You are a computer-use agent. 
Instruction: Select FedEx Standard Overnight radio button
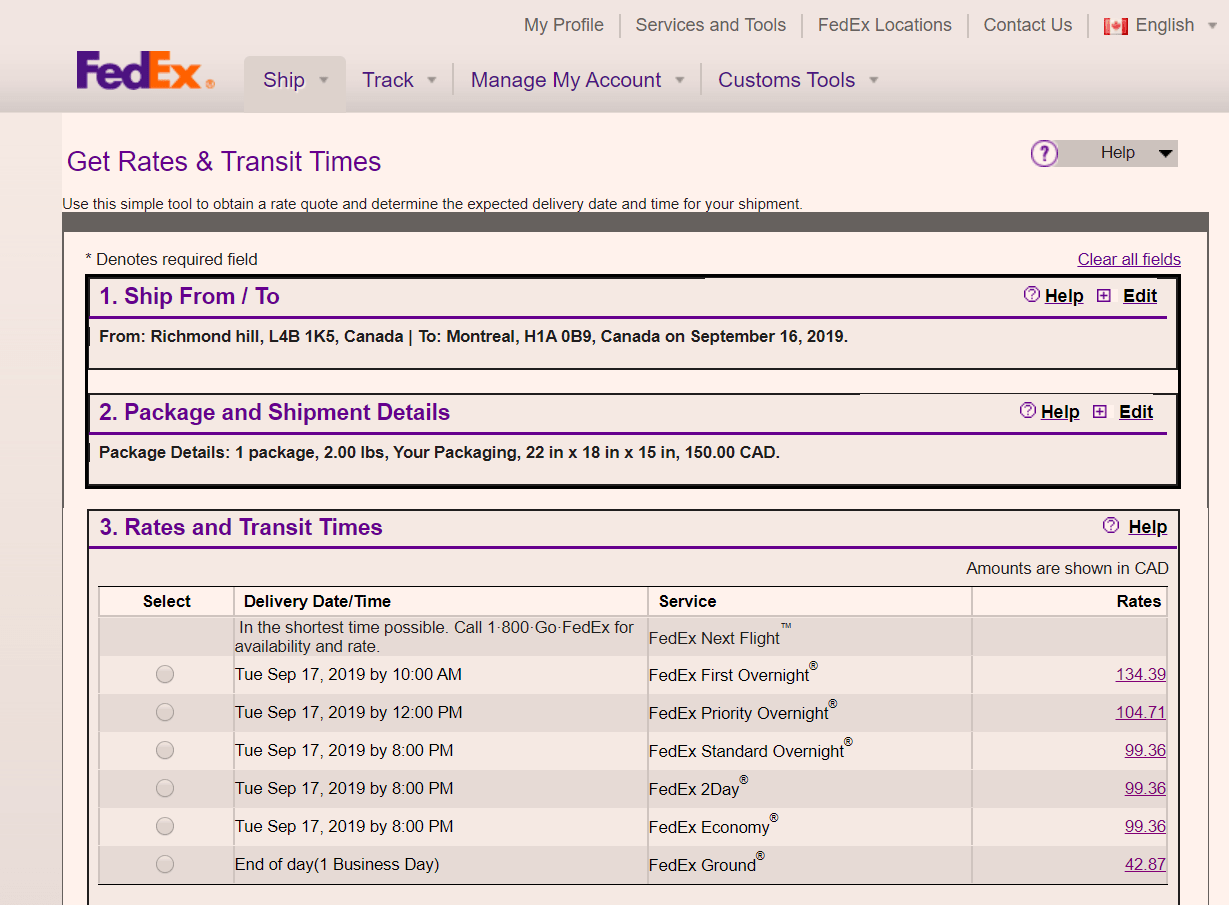[165, 750]
